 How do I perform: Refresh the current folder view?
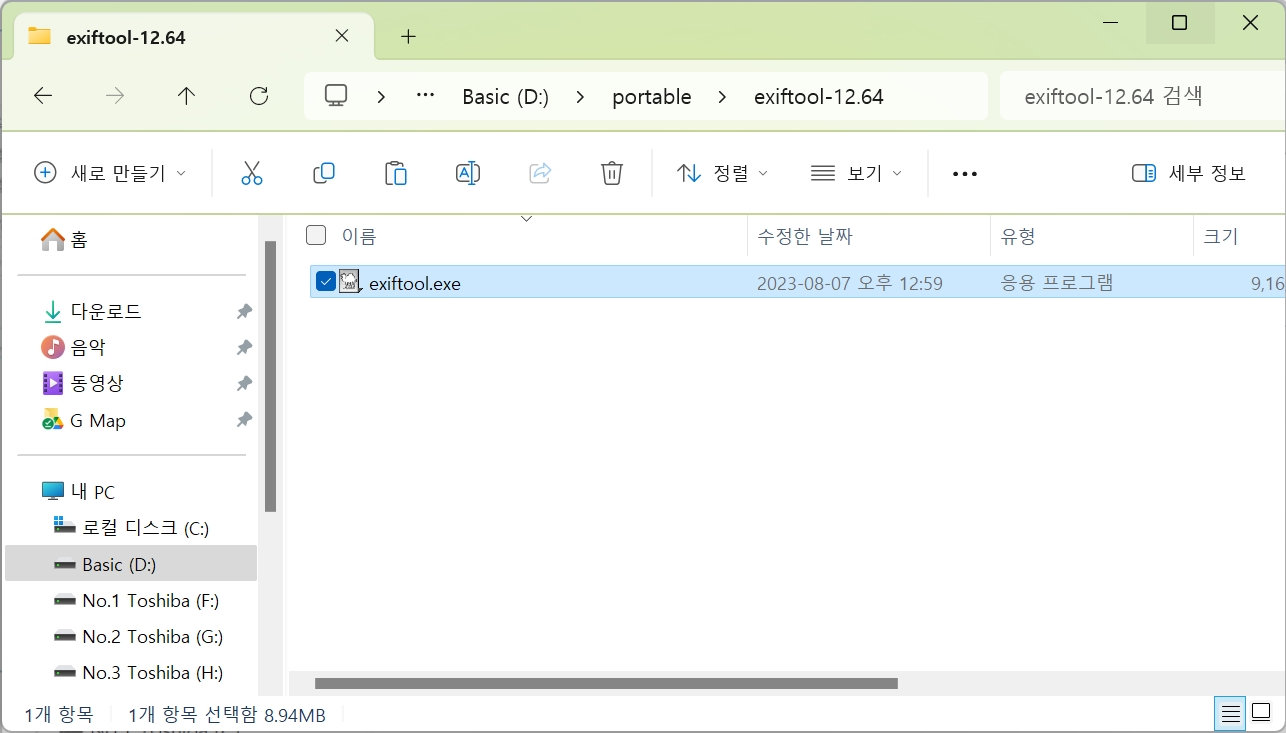tap(259, 96)
